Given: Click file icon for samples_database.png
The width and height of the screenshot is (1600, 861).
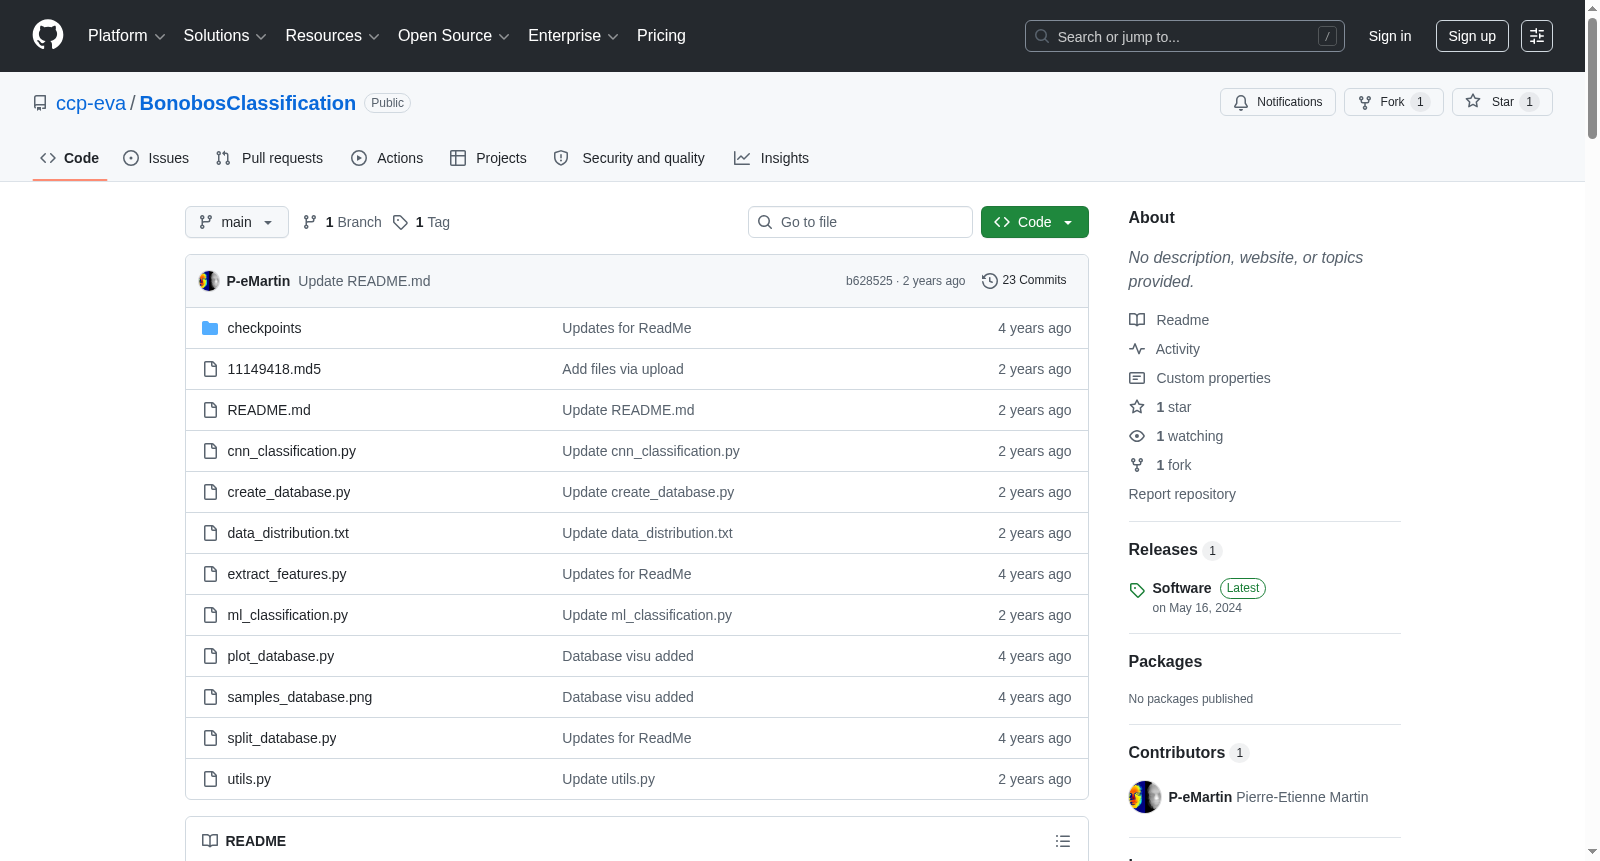Looking at the screenshot, I should point(210,697).
